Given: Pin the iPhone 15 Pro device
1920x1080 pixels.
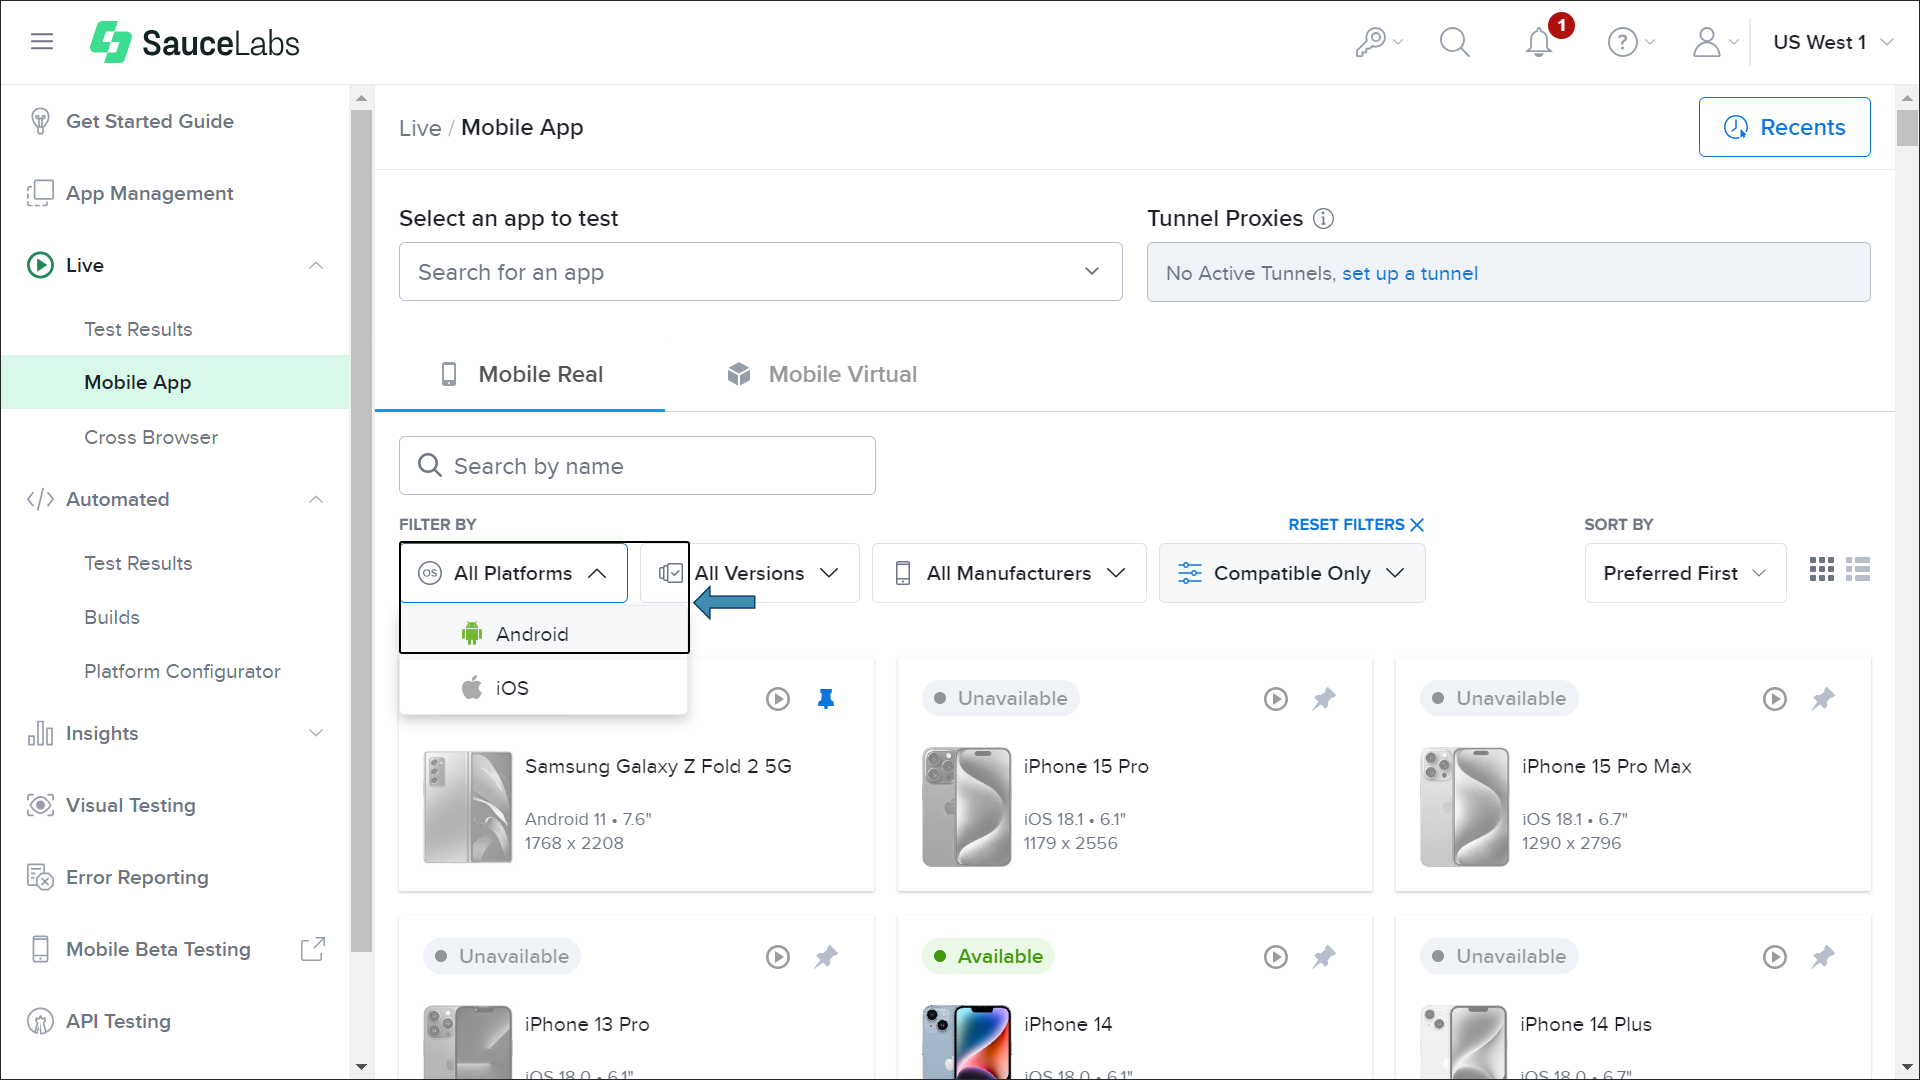Looking at the screenshot, I should coord(1324,699).
